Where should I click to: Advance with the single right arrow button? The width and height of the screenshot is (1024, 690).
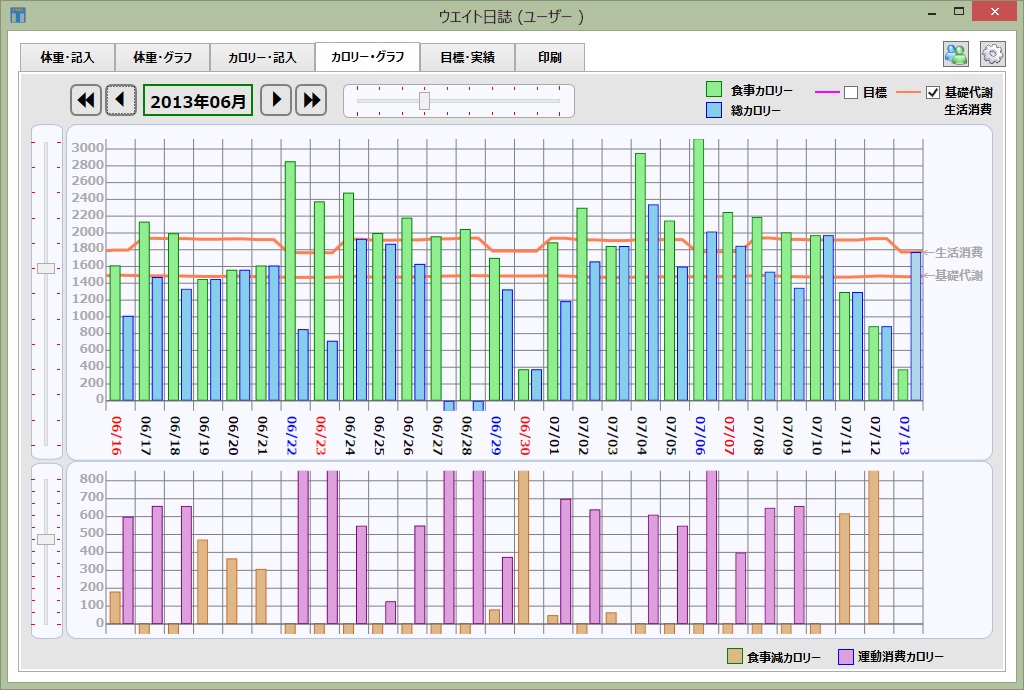click(276, 101)
